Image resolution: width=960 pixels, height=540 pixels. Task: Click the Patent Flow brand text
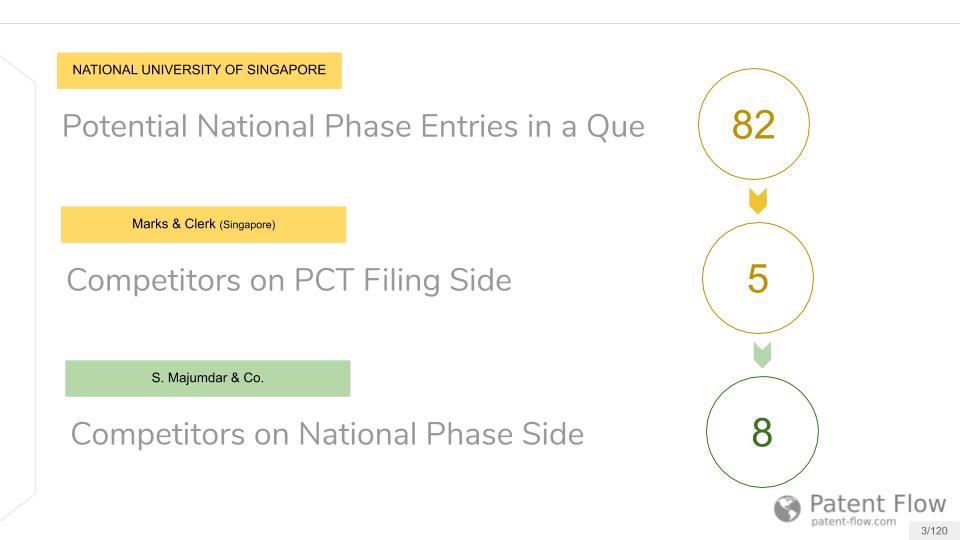click(878, 504)
